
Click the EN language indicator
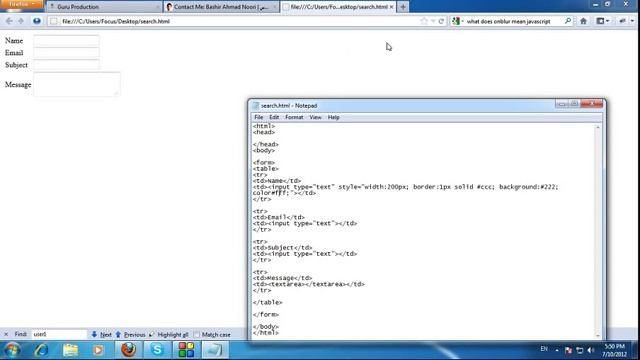click(544, 349)
